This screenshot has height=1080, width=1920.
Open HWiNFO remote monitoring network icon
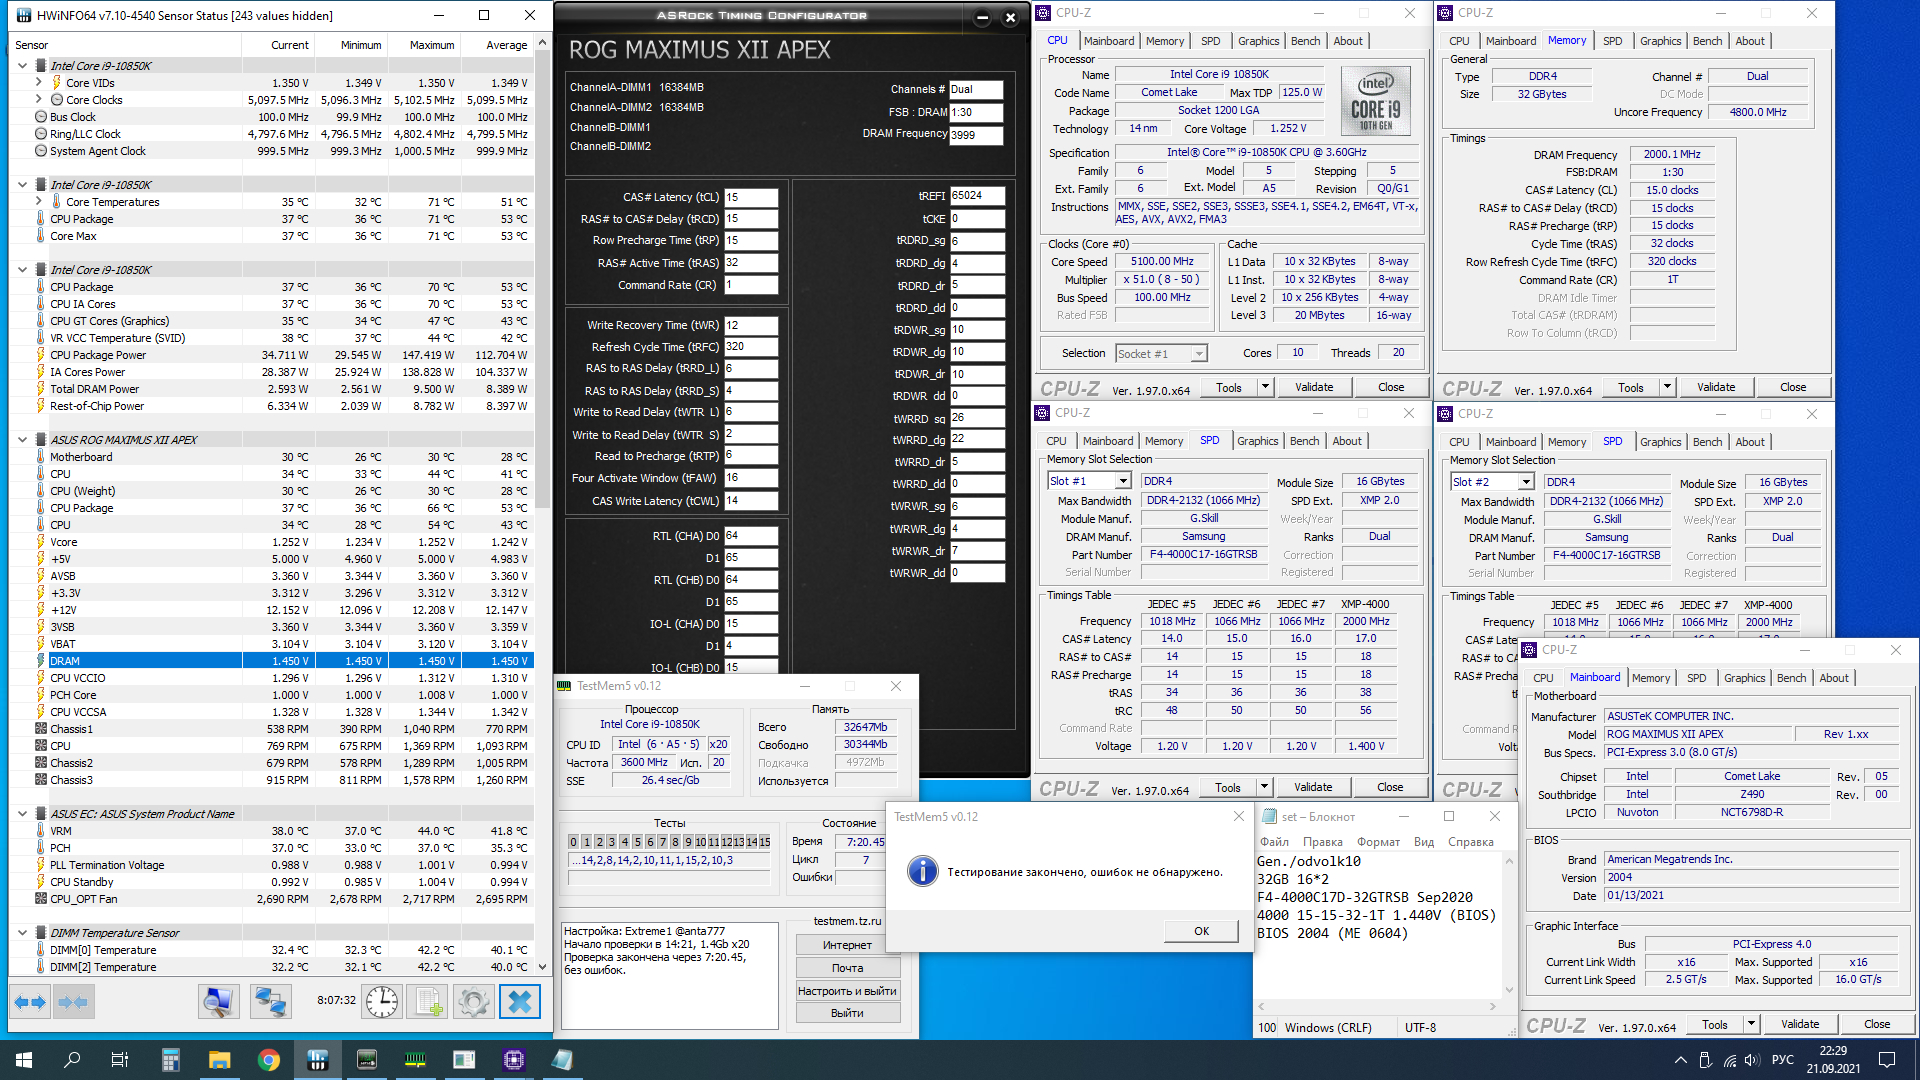tap(270, 1002)
